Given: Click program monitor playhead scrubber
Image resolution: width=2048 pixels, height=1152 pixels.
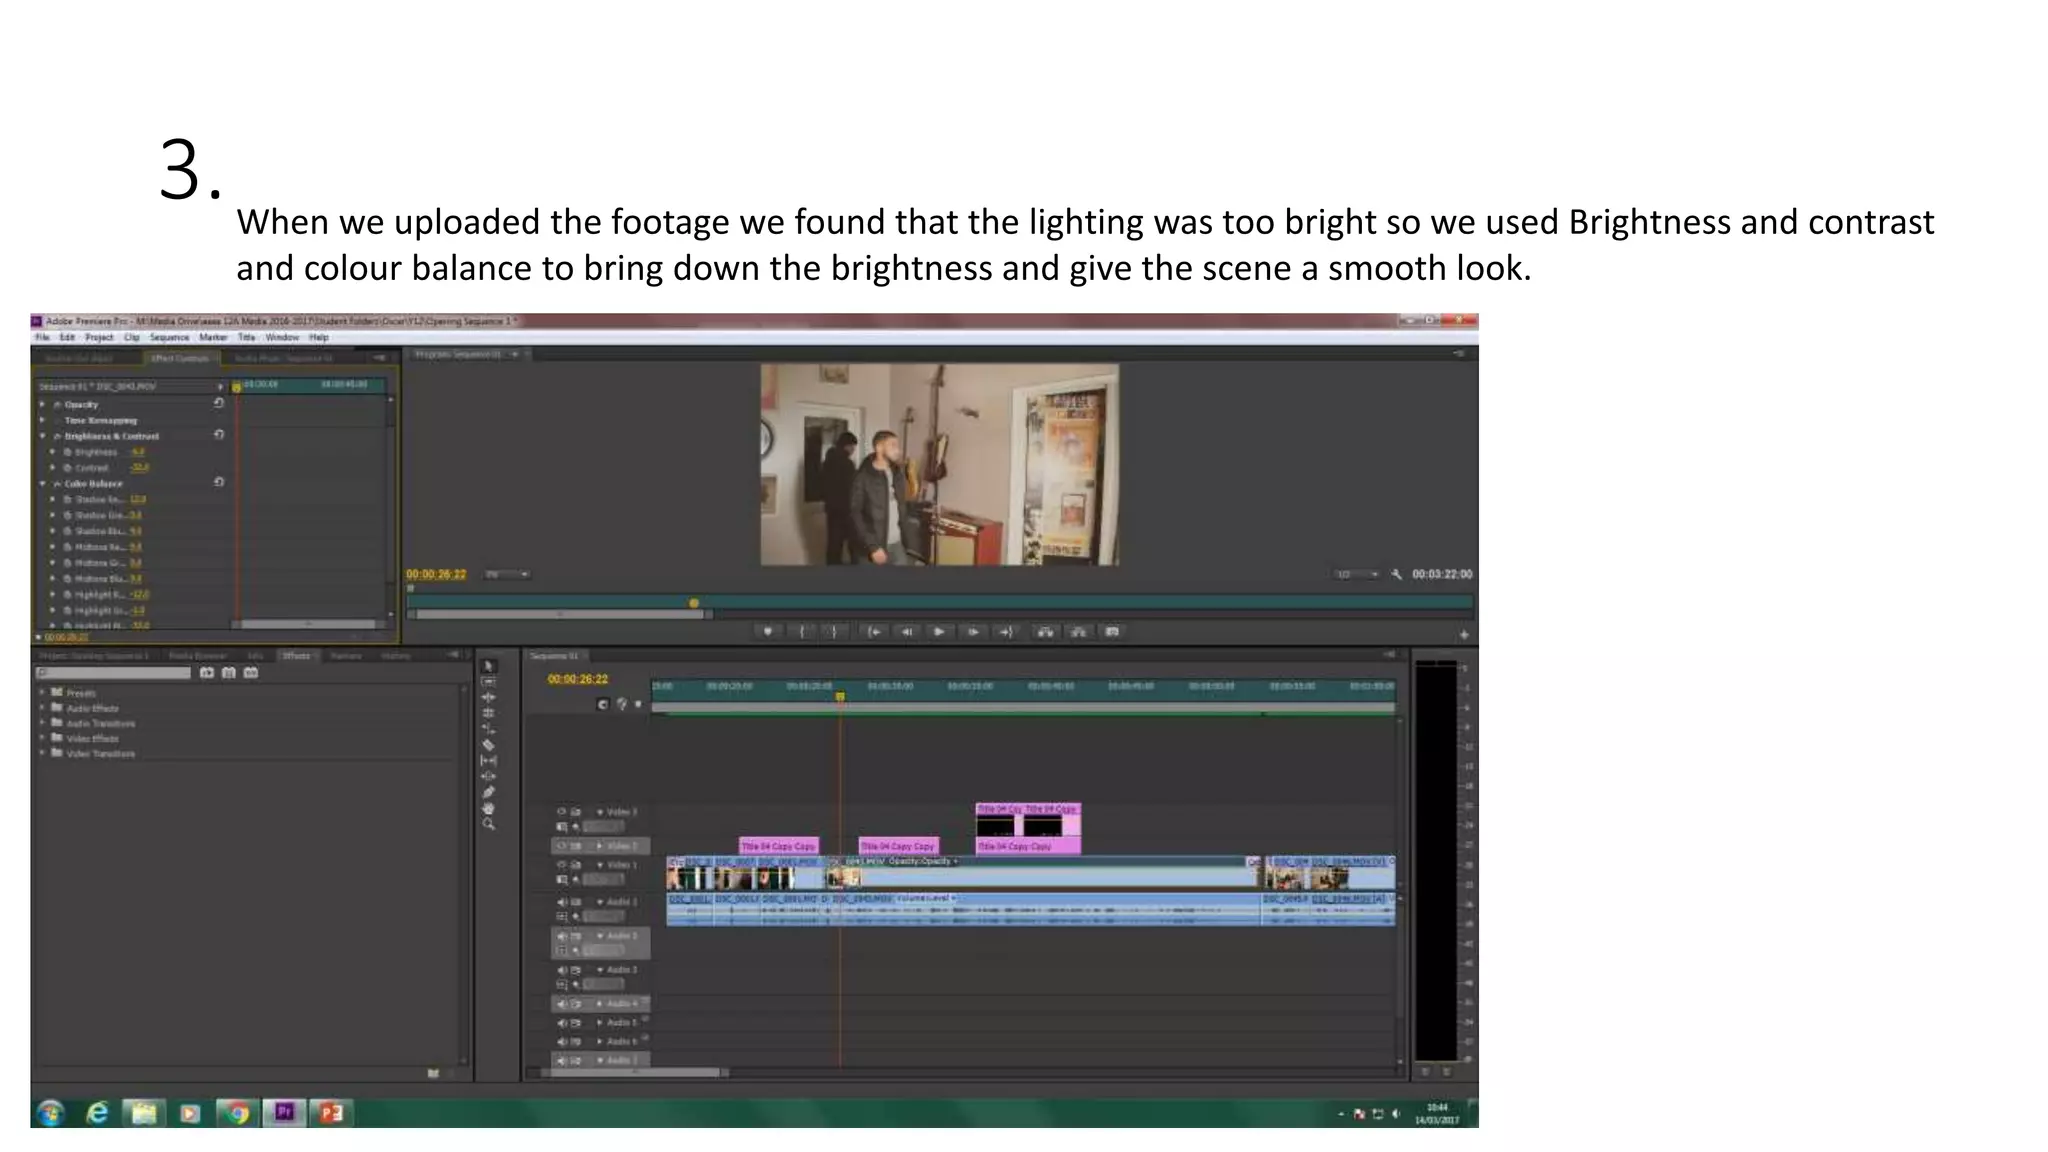Looking at the screenshot, I should coord(694,603).
